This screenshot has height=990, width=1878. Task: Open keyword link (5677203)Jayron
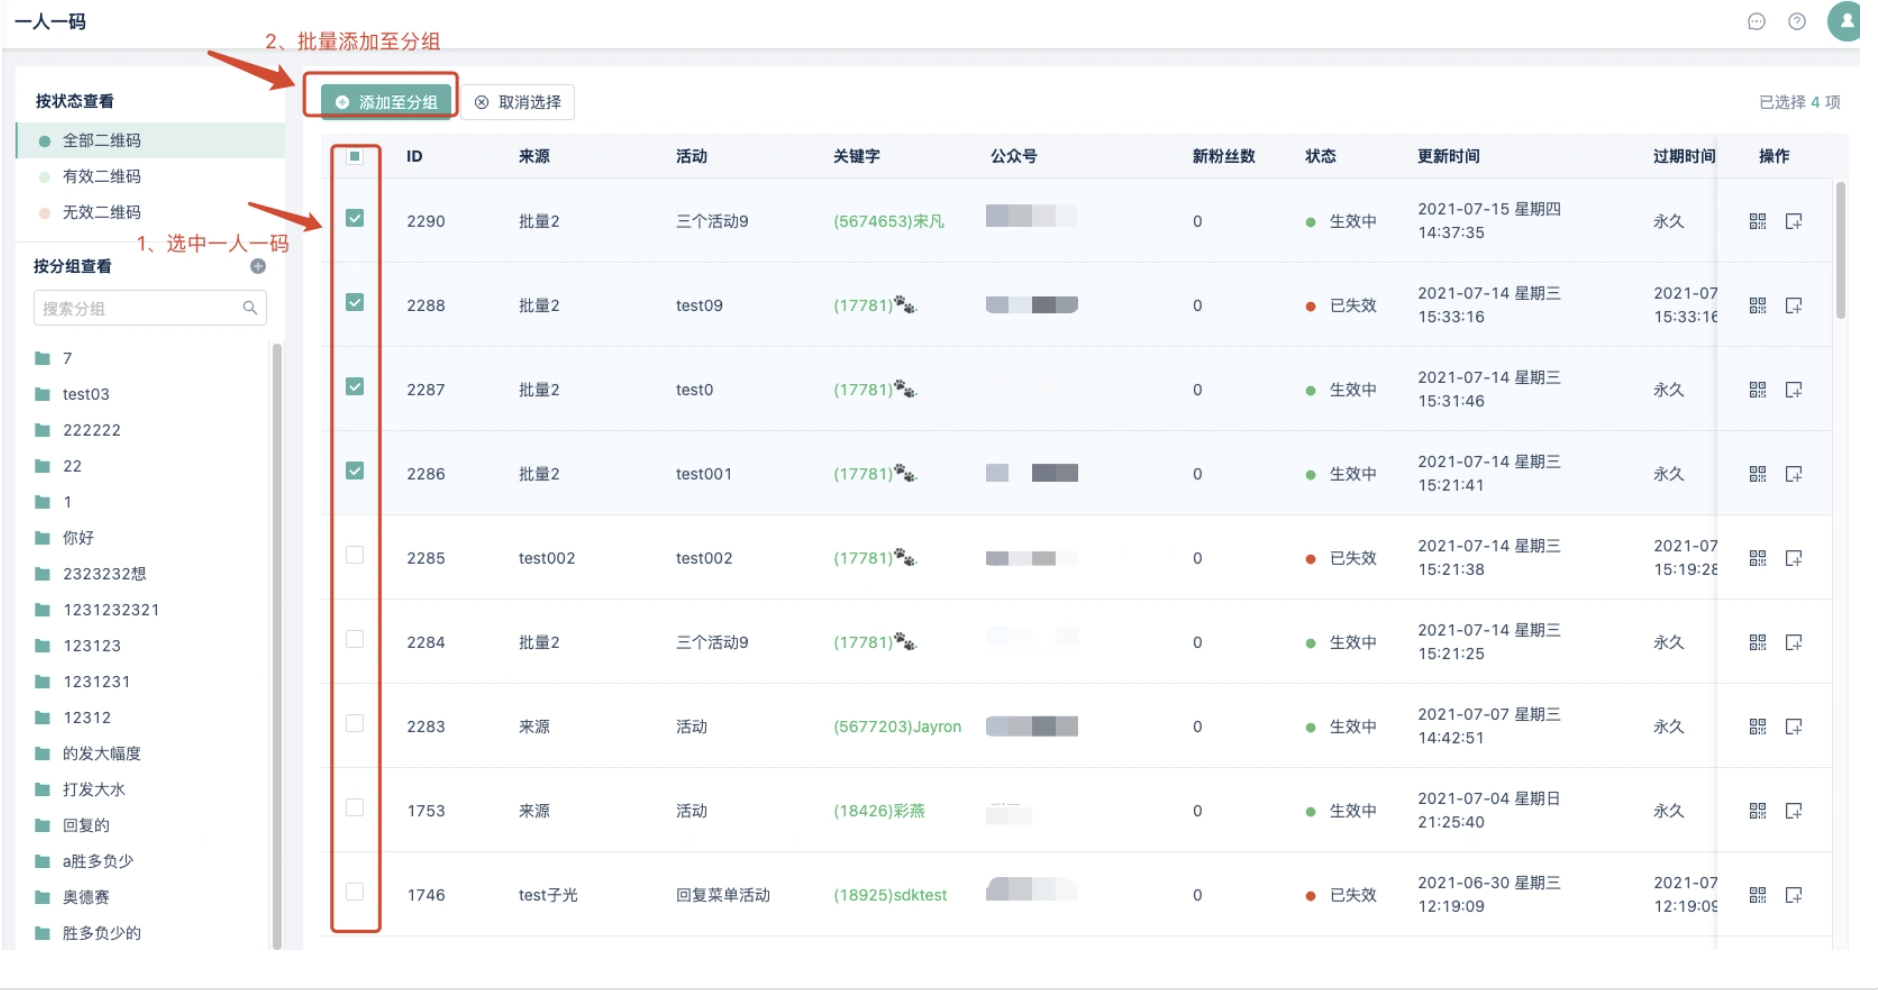coord(897,726)
